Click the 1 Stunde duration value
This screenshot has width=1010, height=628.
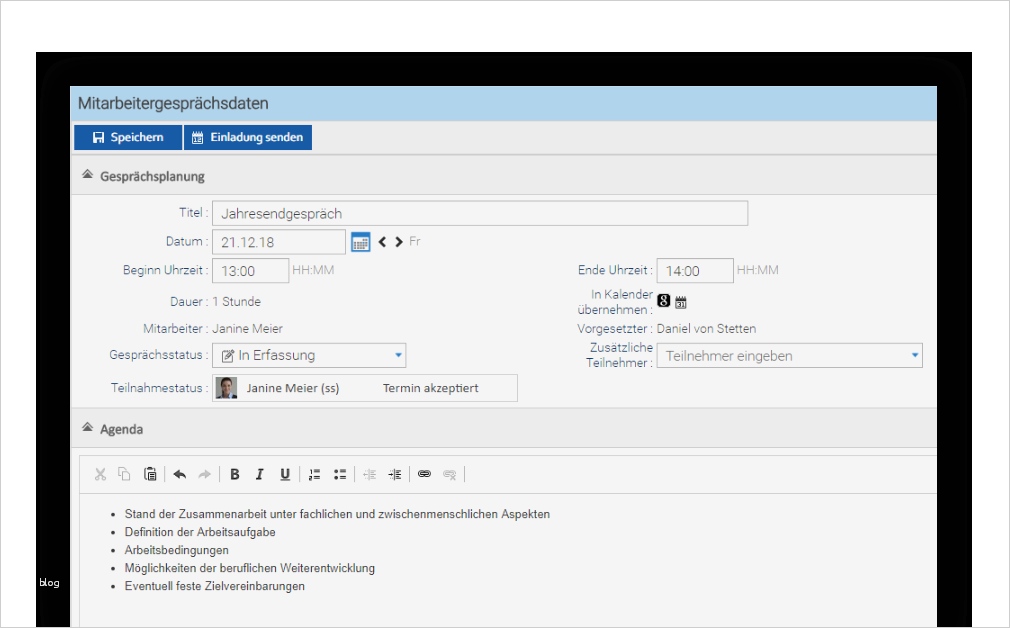coord(236,301)
